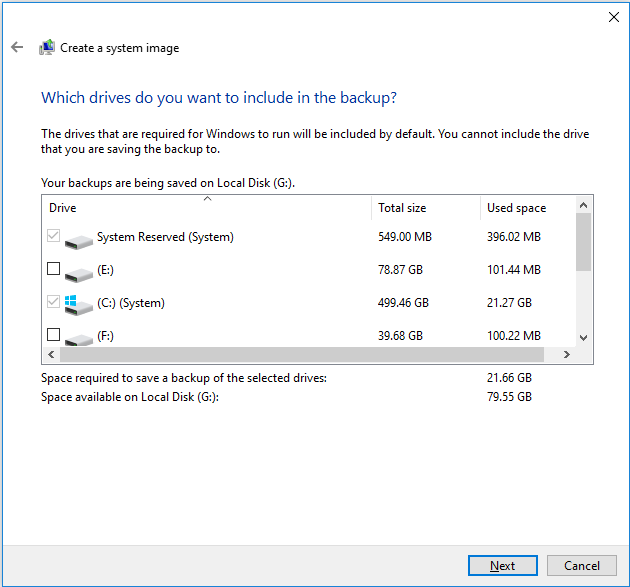Click 'Space required to save a backup' label

184,378
